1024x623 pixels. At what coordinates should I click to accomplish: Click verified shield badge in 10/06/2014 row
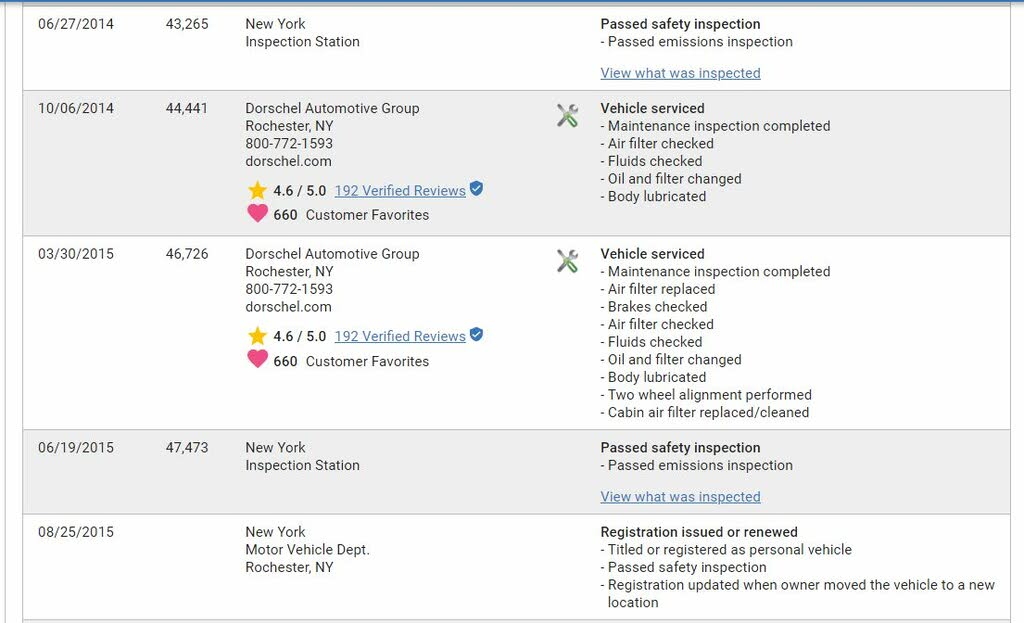(x=477, y=189)
